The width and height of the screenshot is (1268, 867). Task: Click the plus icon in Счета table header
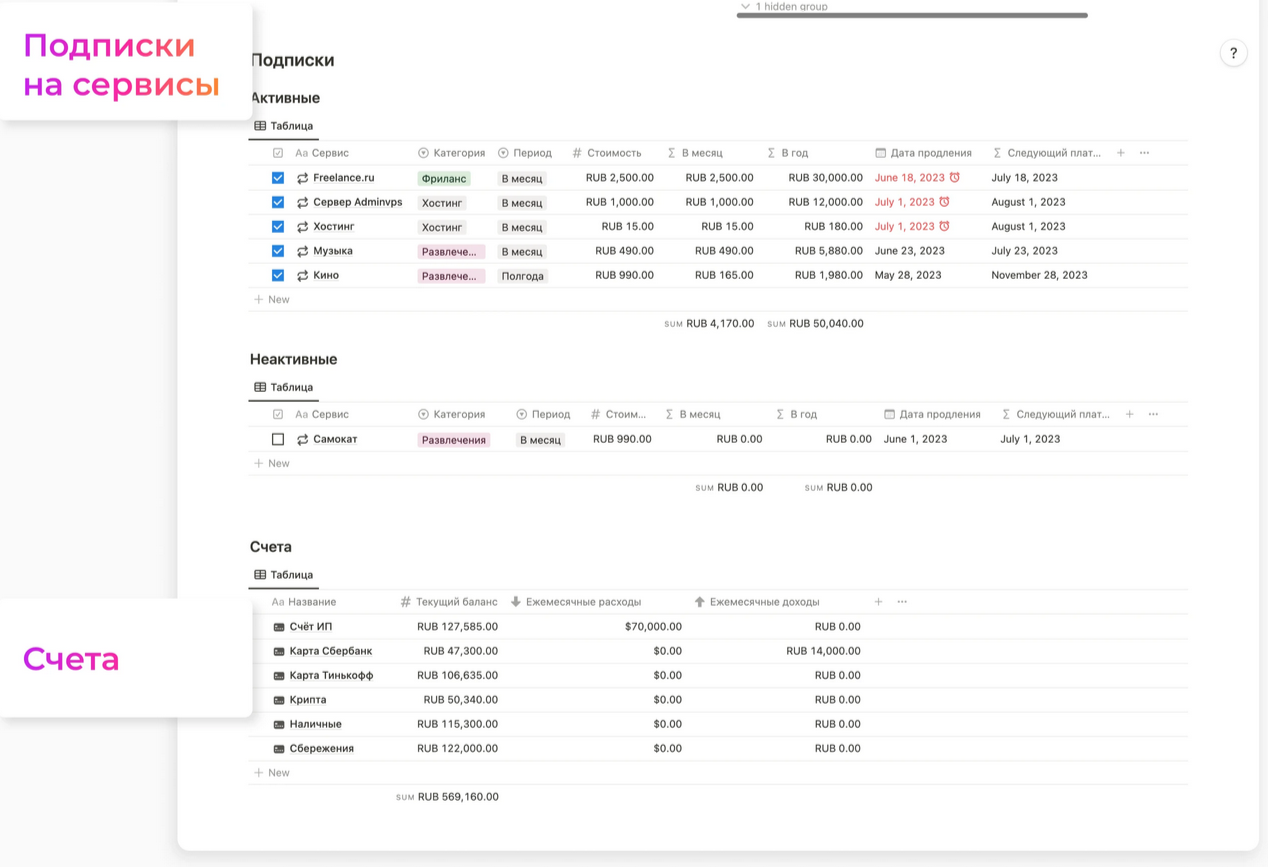(878, 602)
